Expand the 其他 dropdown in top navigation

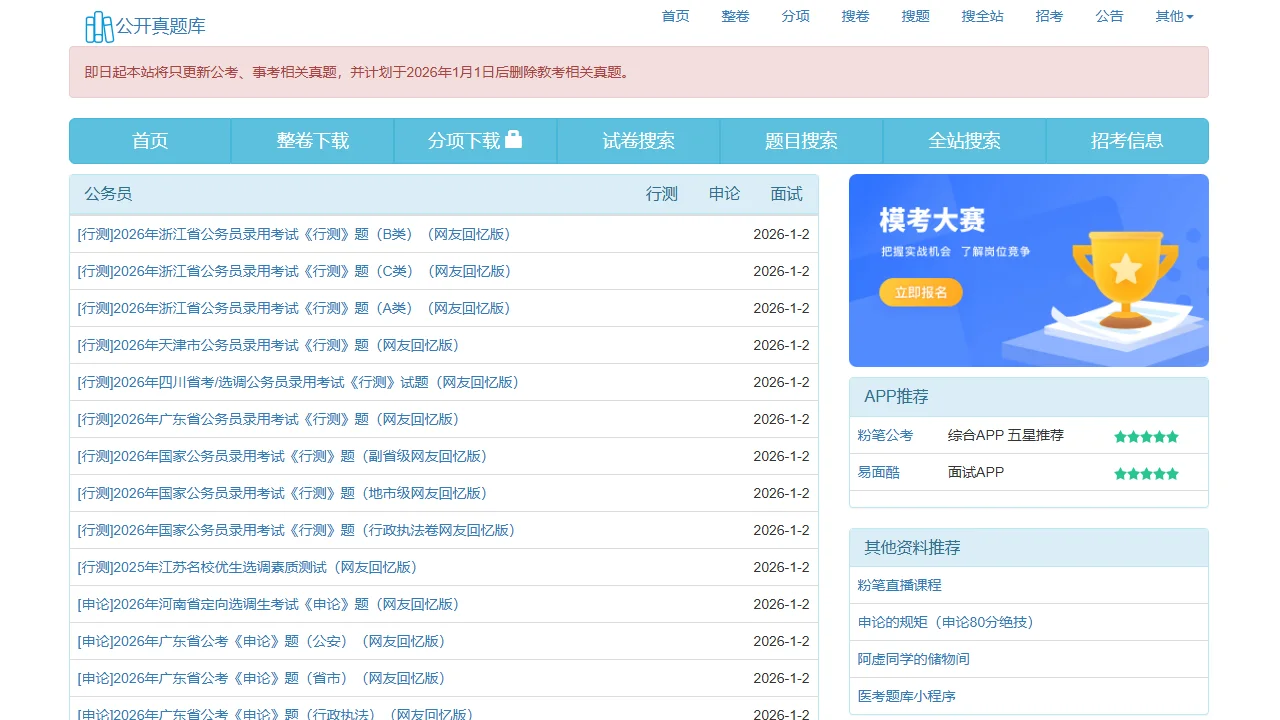click(1173, 16)
